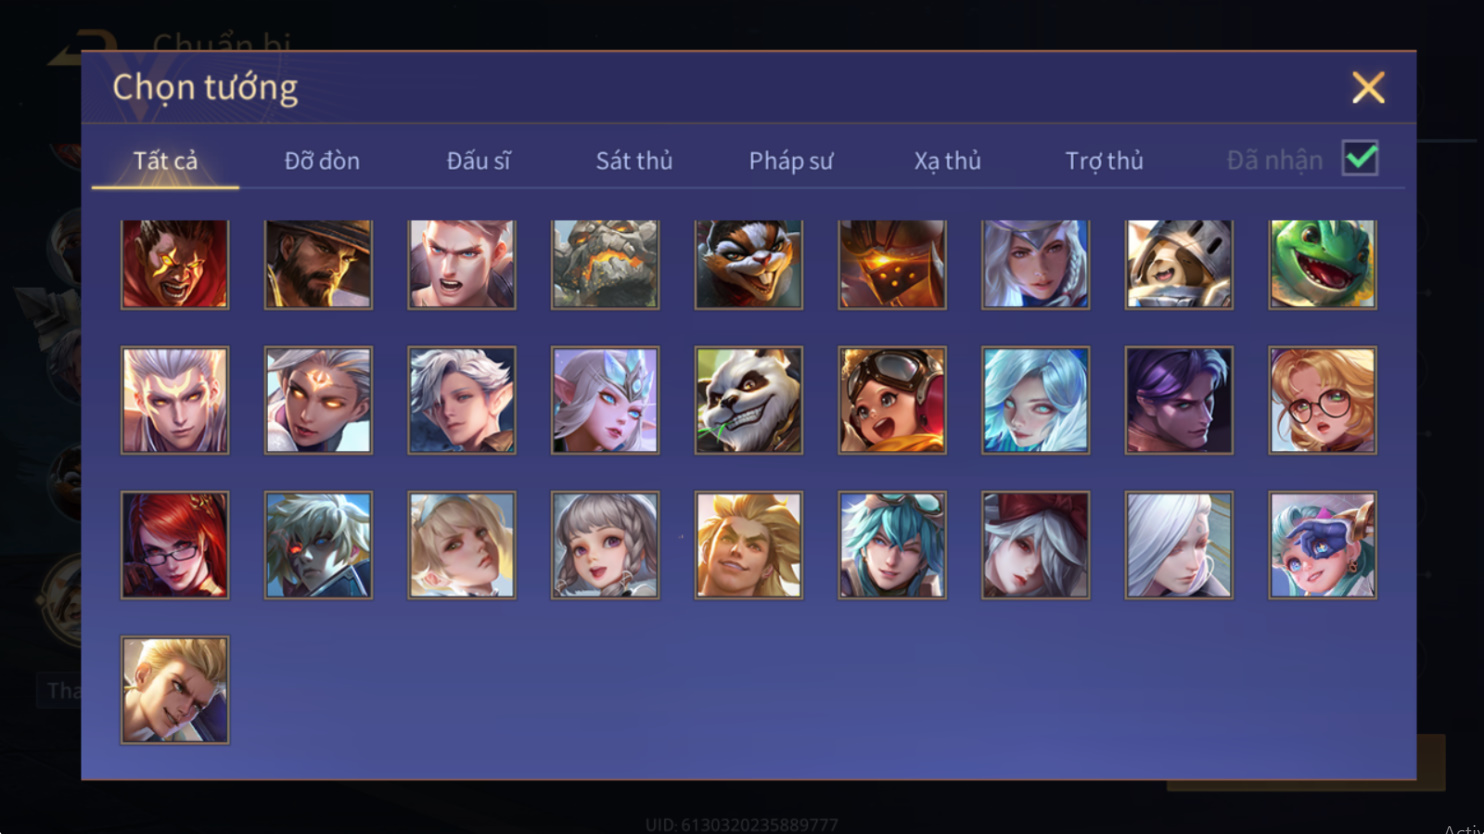1484x834 pixels.
Task: Select the green frog hero portrait
Action: (x=1322, y=264)
